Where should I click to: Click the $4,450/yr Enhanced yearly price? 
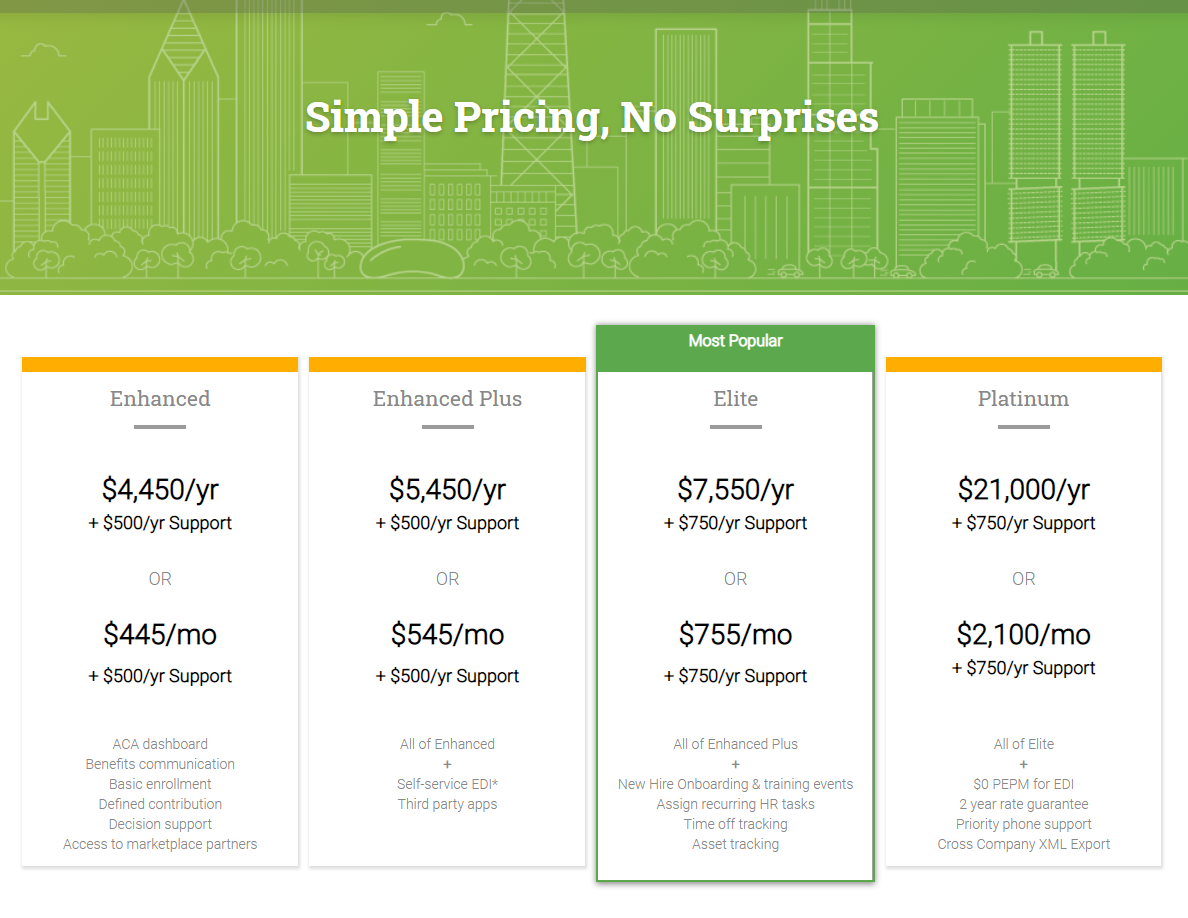(x=160, y=489)
